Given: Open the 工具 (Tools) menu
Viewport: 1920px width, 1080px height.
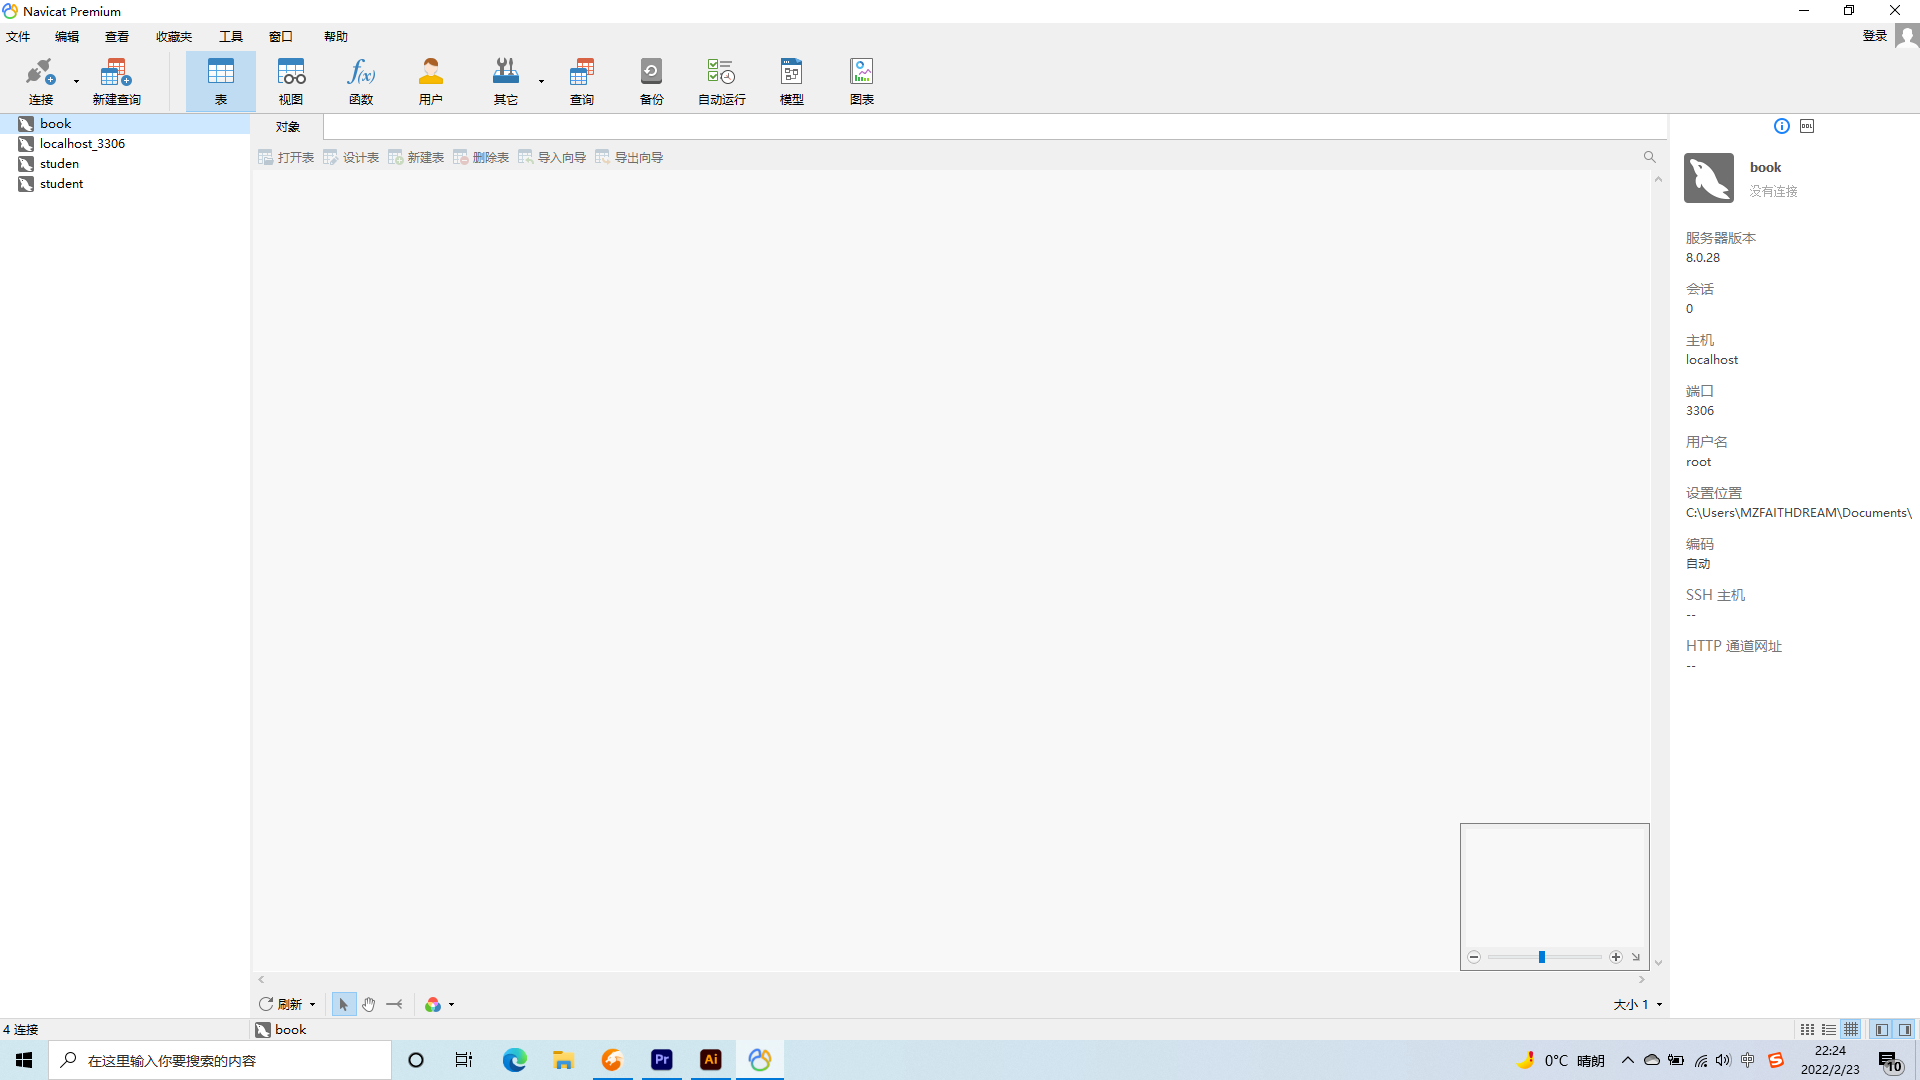Looking at the screenshot, I should click(x=231, y=36).
